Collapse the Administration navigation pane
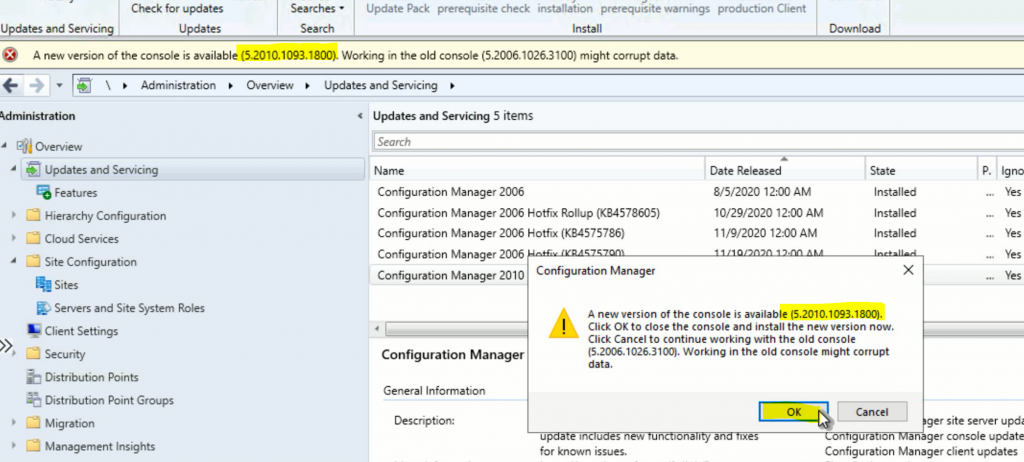This screenshot has height=462, width=1024. click(359, 116)
